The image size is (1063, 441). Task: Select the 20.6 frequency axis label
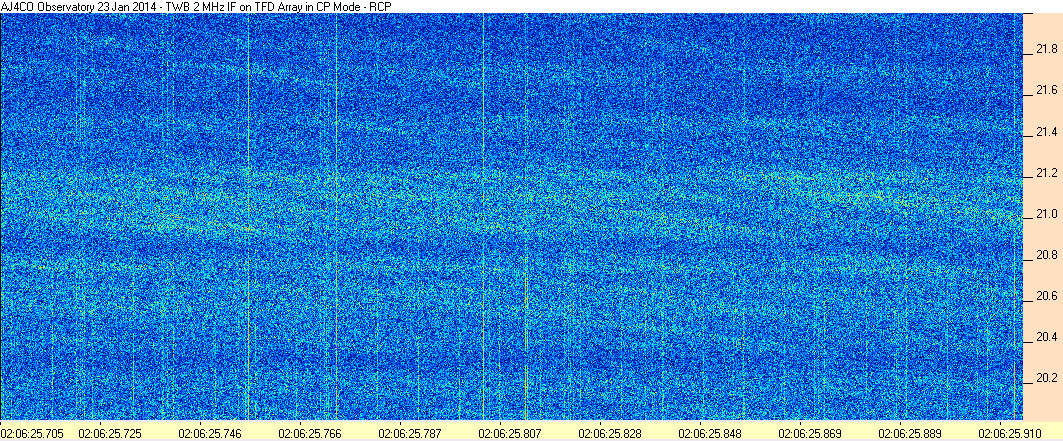pos(1047,296)
